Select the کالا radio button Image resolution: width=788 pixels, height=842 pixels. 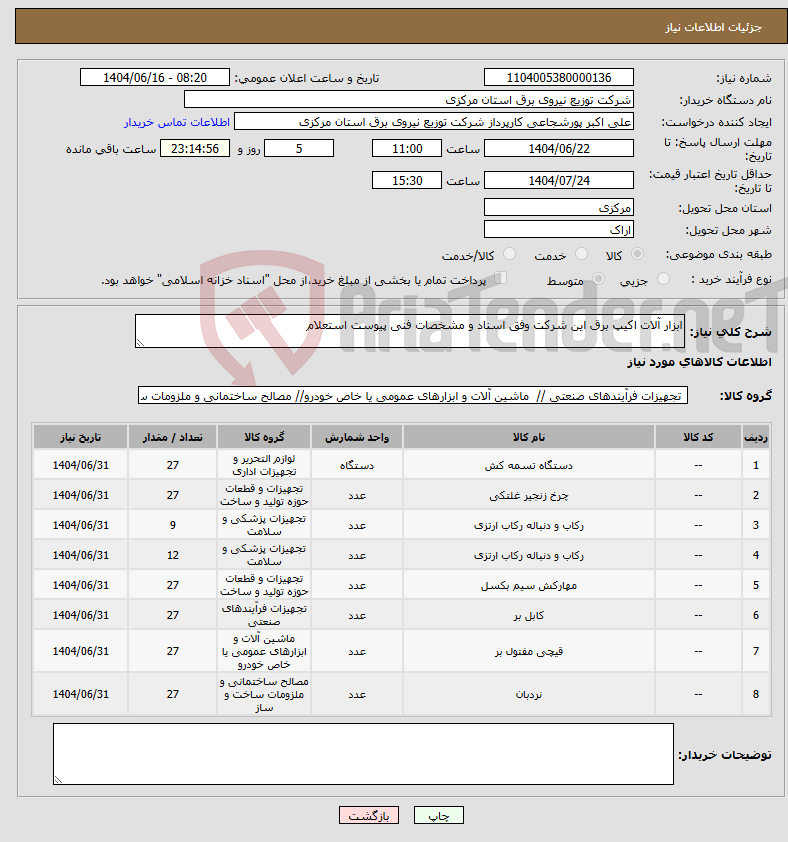click(x=637, y=254)
